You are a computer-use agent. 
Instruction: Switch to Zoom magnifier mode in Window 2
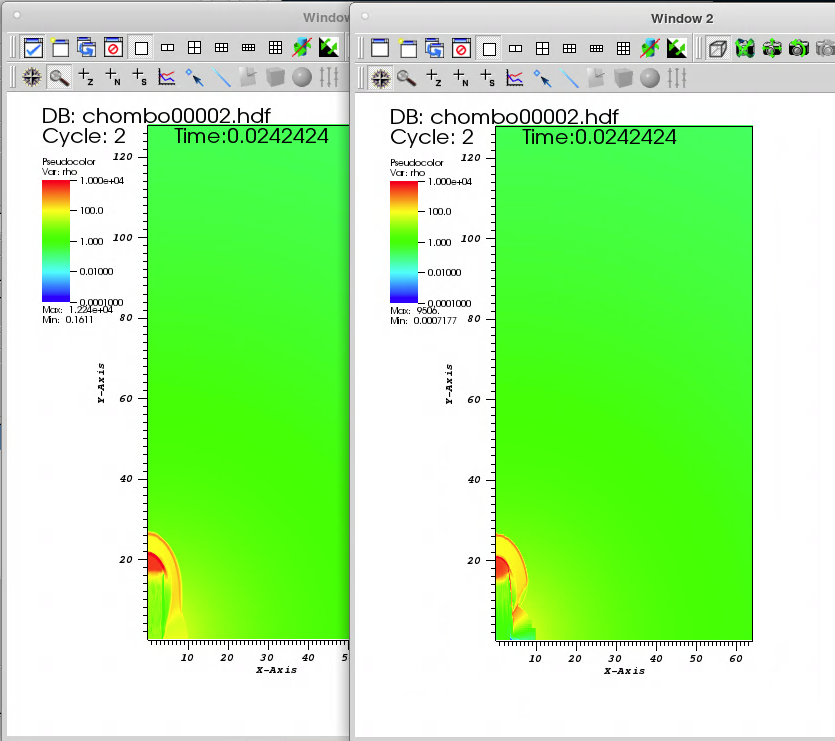coord(406,78)
